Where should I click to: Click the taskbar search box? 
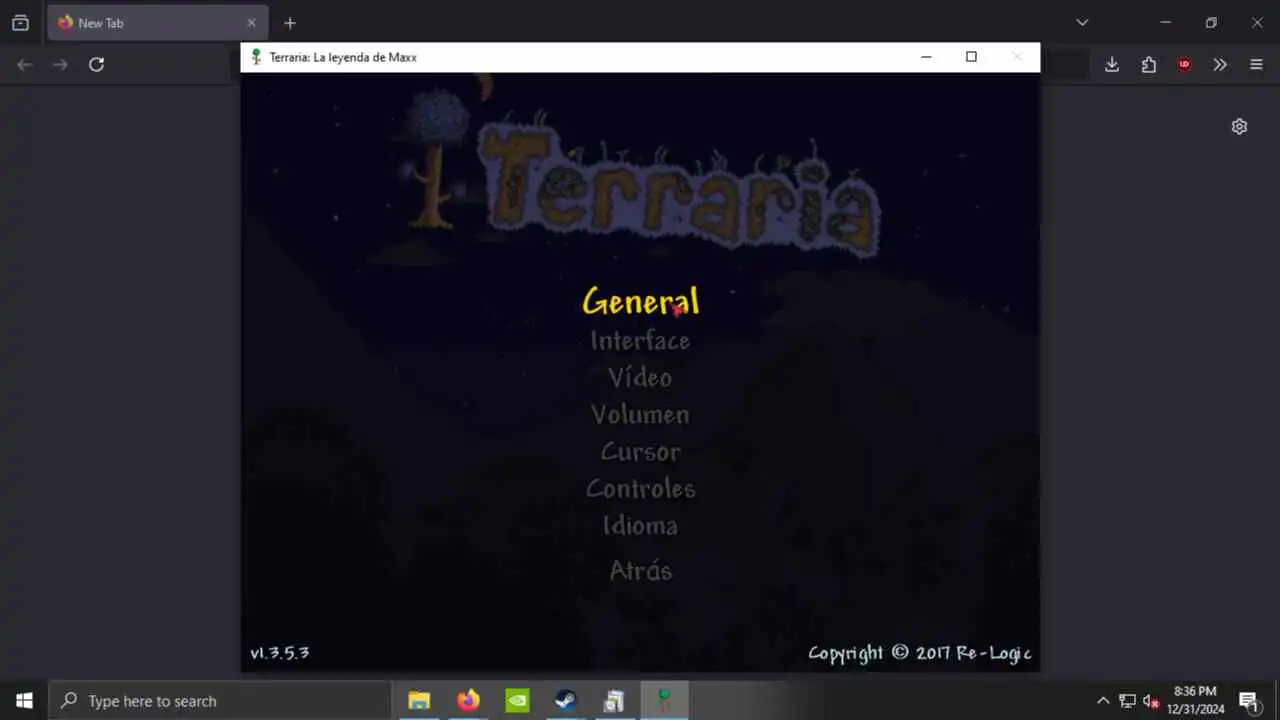click(220, 700)
